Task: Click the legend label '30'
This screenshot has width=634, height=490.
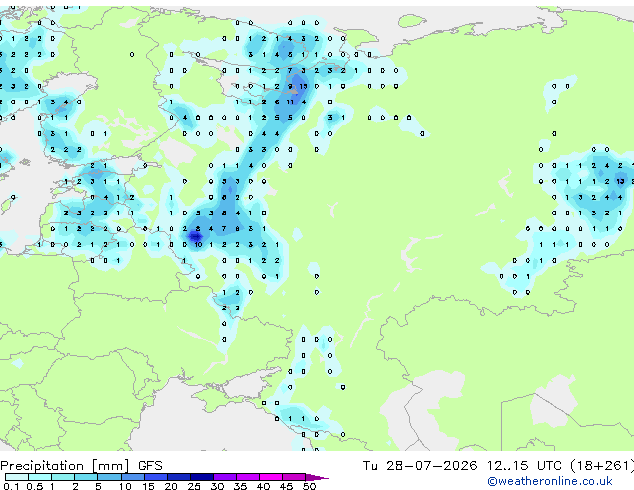Action: point(217,486)
